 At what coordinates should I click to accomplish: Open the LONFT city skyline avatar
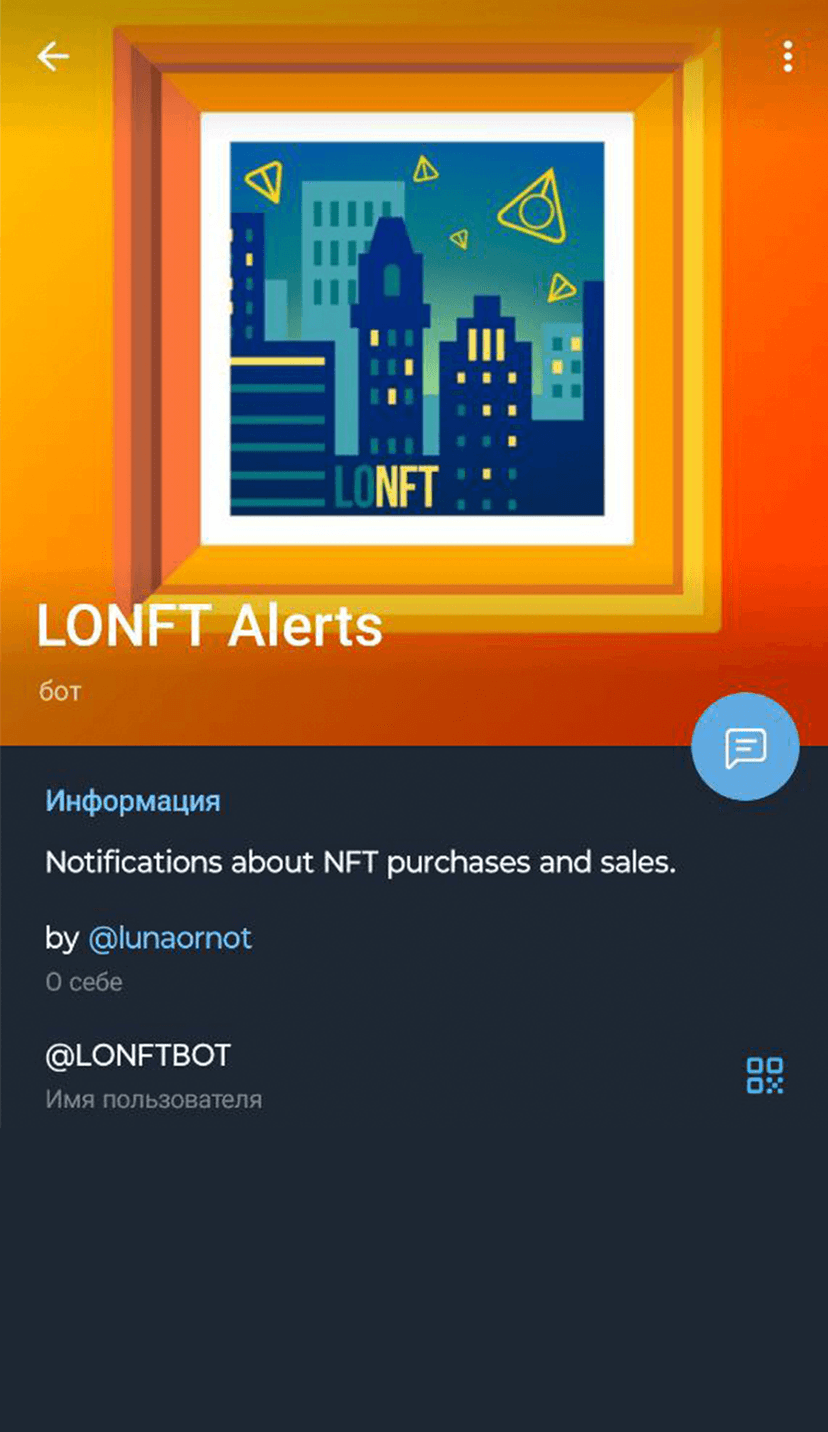pyautogui.click(x=417, y=328)
